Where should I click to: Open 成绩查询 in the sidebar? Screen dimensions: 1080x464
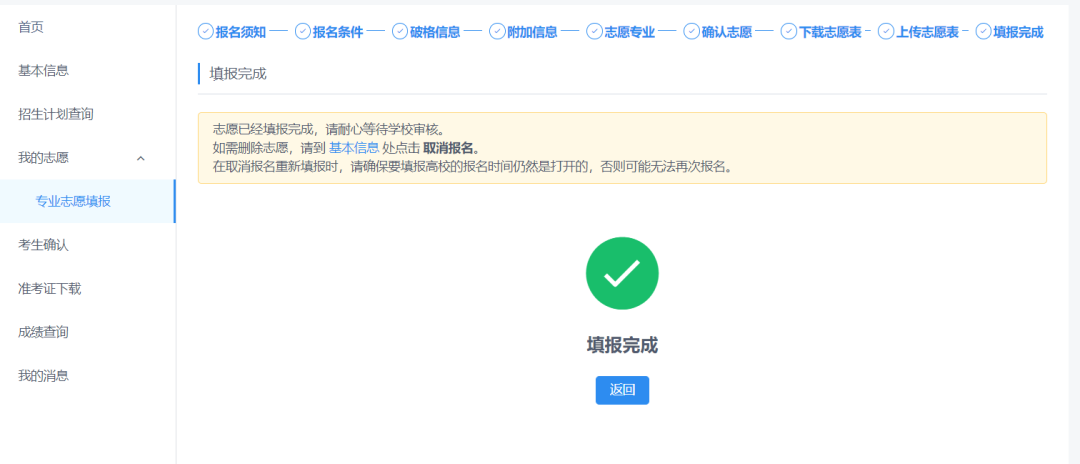(x=43, y=333)
